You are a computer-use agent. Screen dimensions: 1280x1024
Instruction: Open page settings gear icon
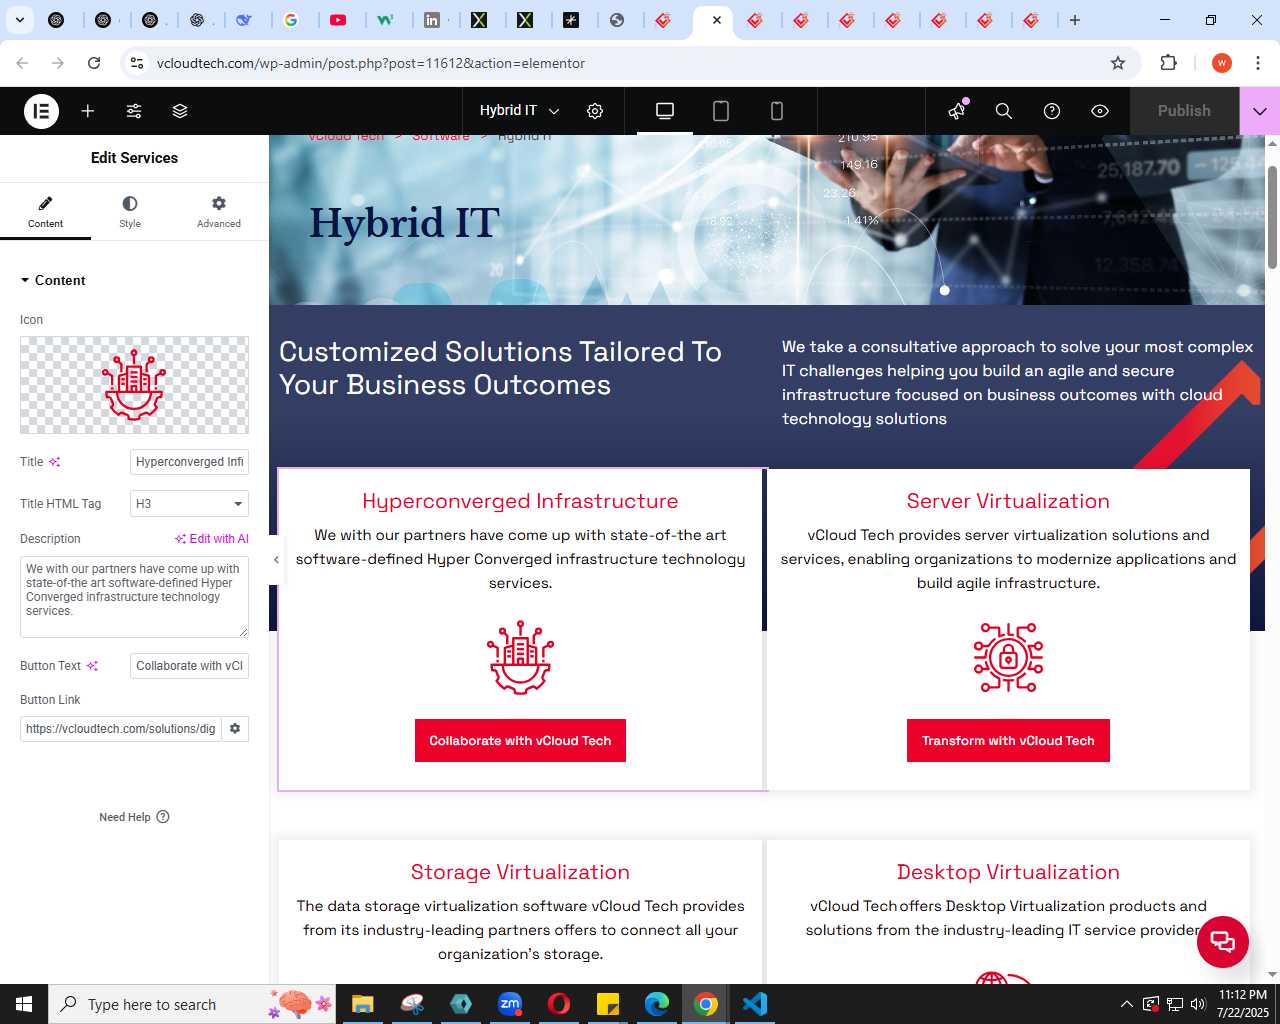coord(595,111)
